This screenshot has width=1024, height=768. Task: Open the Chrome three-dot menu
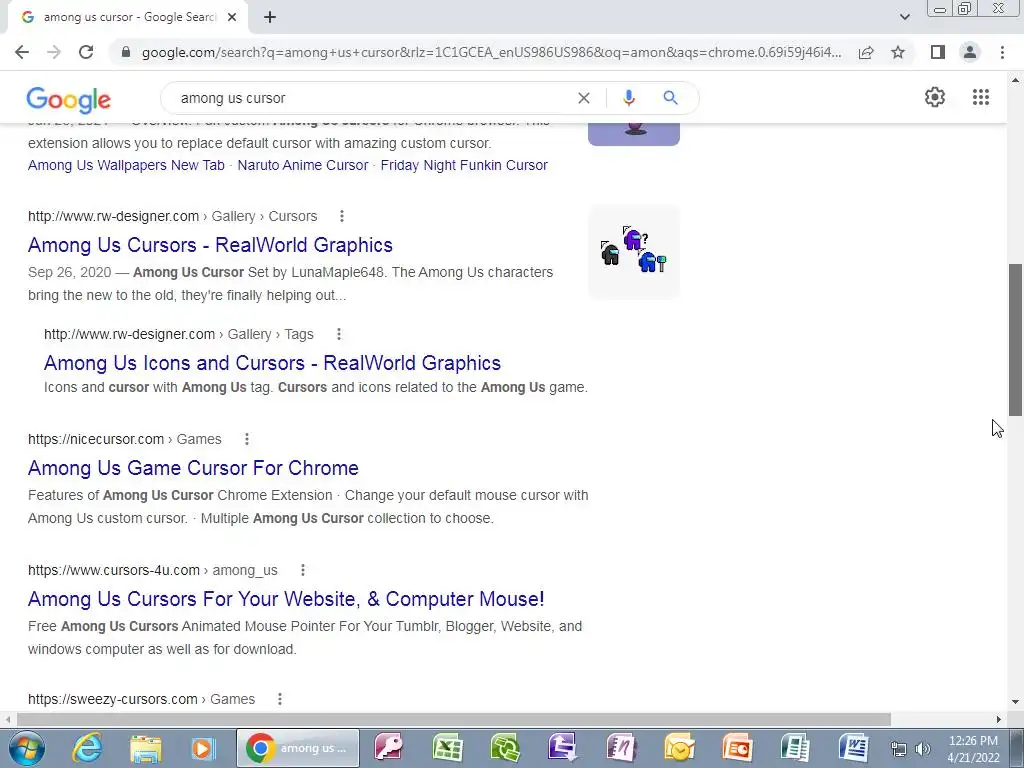pos(1002,52)
